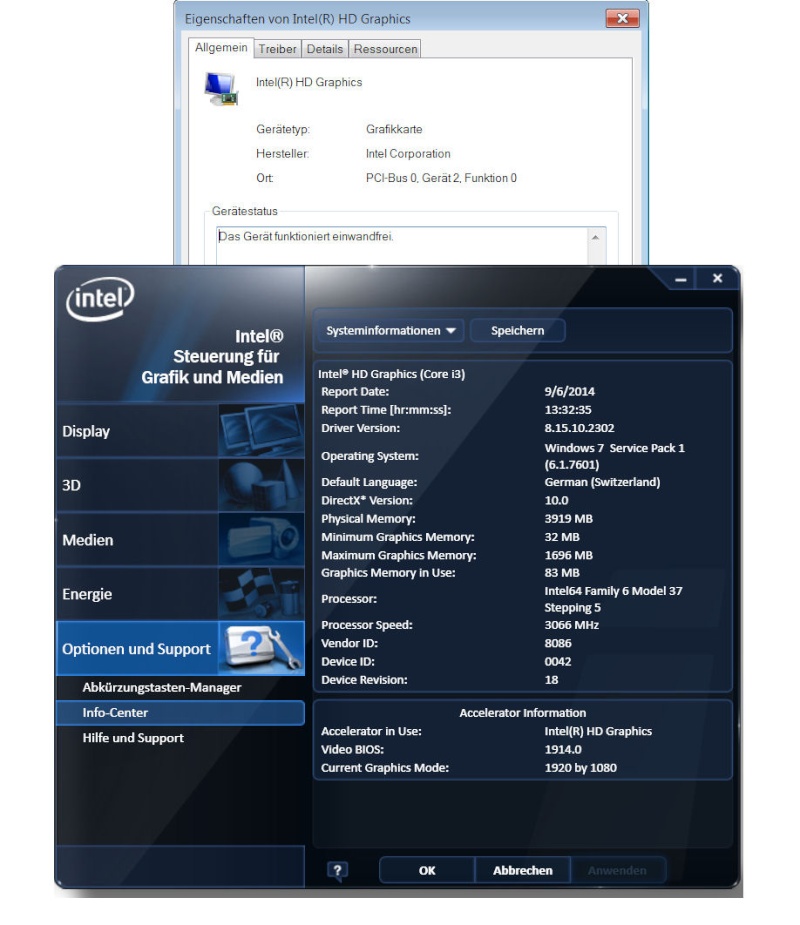Select Optionen und Support section

click(x=180, y=648)
